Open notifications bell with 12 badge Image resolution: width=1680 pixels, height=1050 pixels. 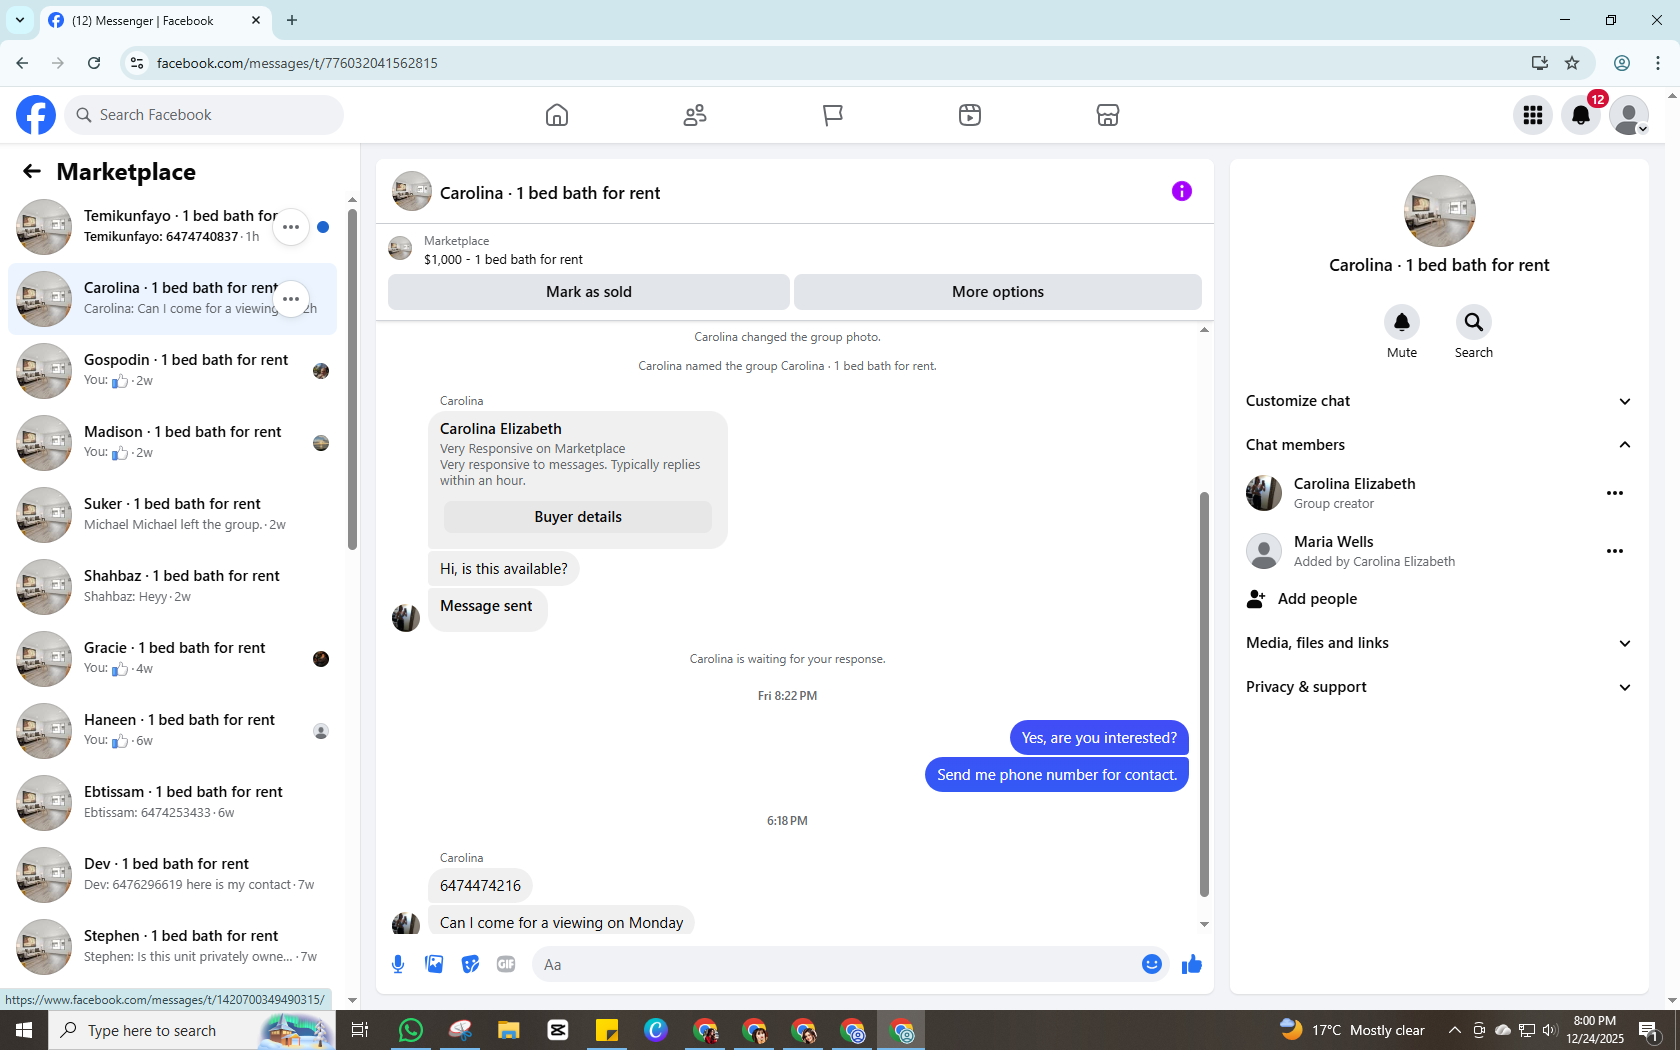pyautogui.click(x=1581, y=115)
